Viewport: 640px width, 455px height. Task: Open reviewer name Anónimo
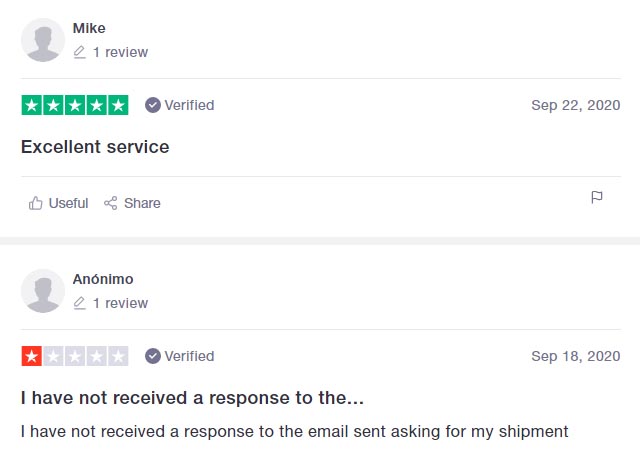[103, 279]
